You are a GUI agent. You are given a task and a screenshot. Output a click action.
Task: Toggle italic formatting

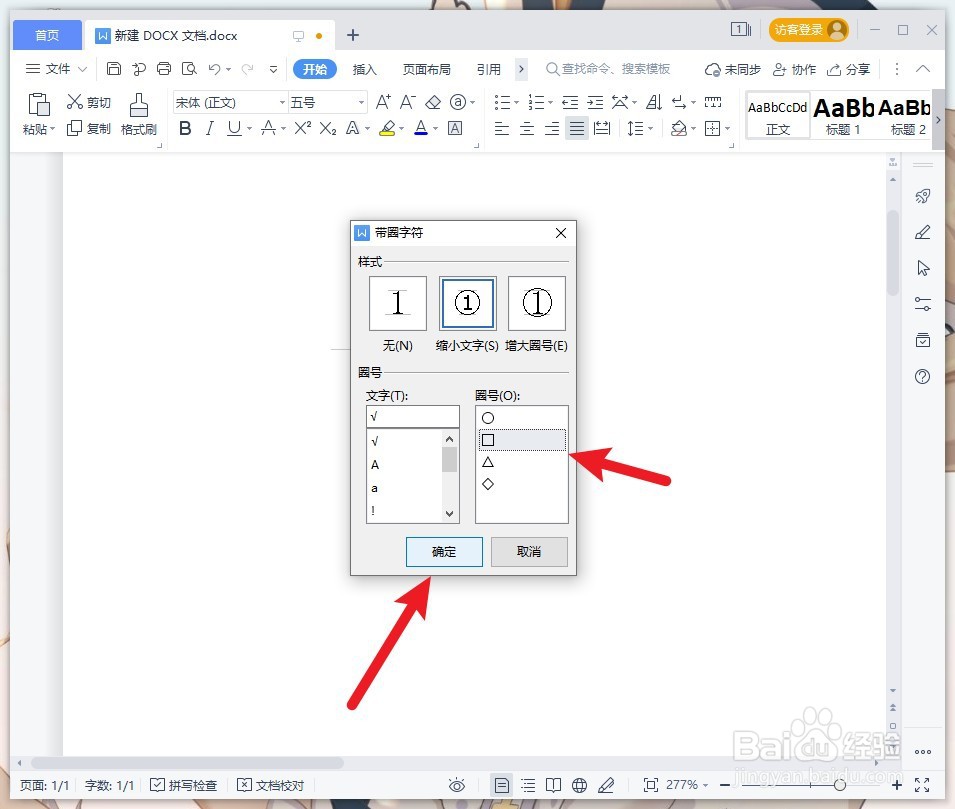[210, 129]
